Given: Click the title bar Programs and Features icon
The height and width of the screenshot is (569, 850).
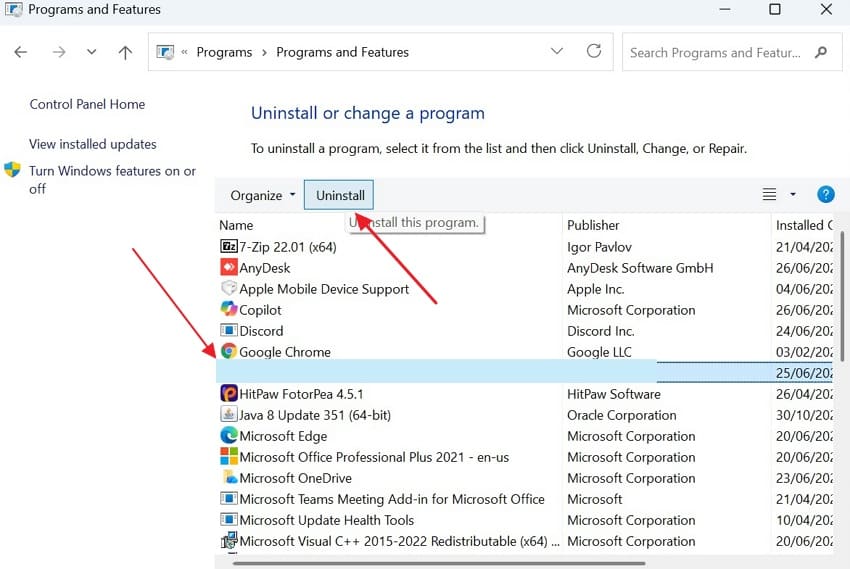Looking at the screenshot, I should pos(14,9).
